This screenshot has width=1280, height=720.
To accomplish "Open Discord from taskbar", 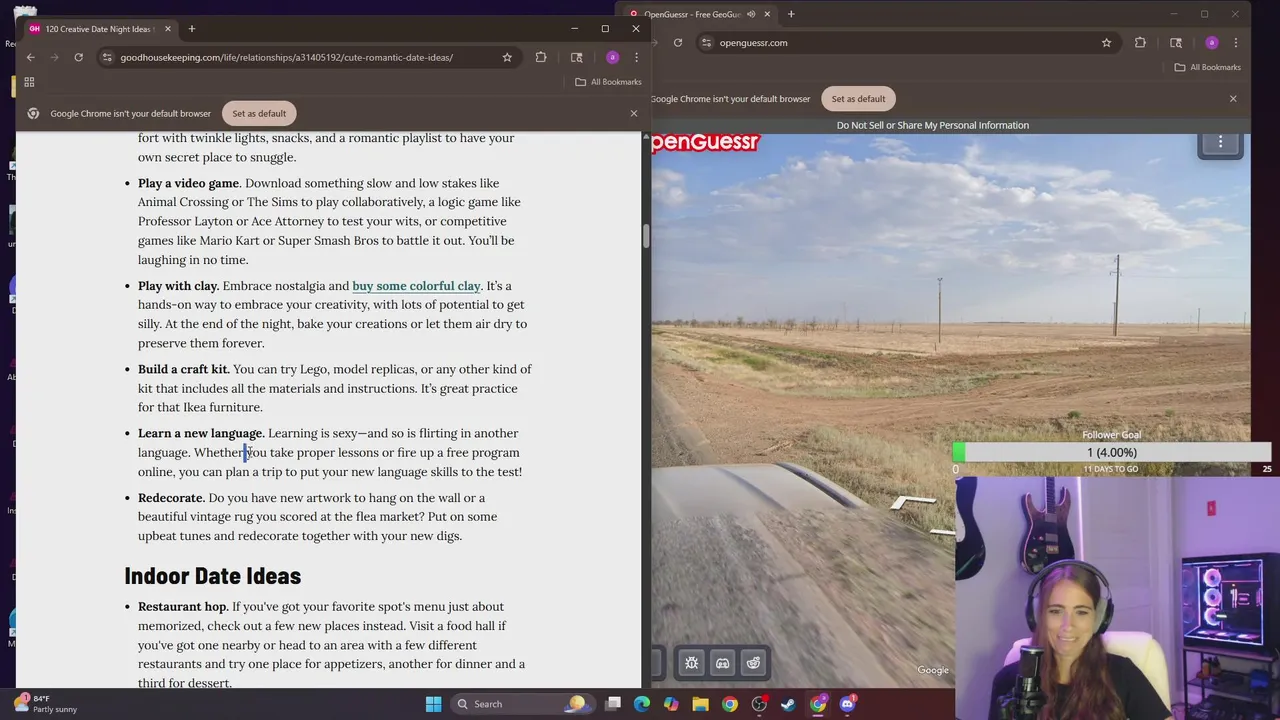I will pyautogui.click(x=847, y=704).
